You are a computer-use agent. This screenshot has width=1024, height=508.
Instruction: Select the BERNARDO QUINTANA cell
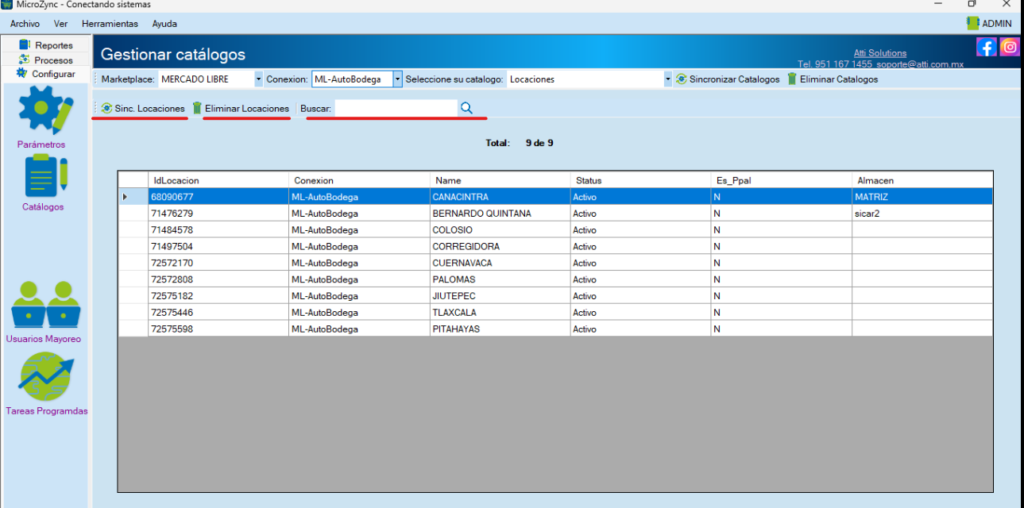point(500,213)
